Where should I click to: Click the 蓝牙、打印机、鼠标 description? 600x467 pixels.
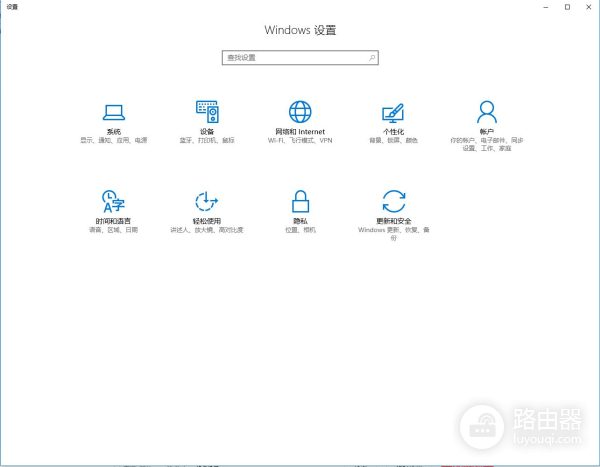point(207,140)
